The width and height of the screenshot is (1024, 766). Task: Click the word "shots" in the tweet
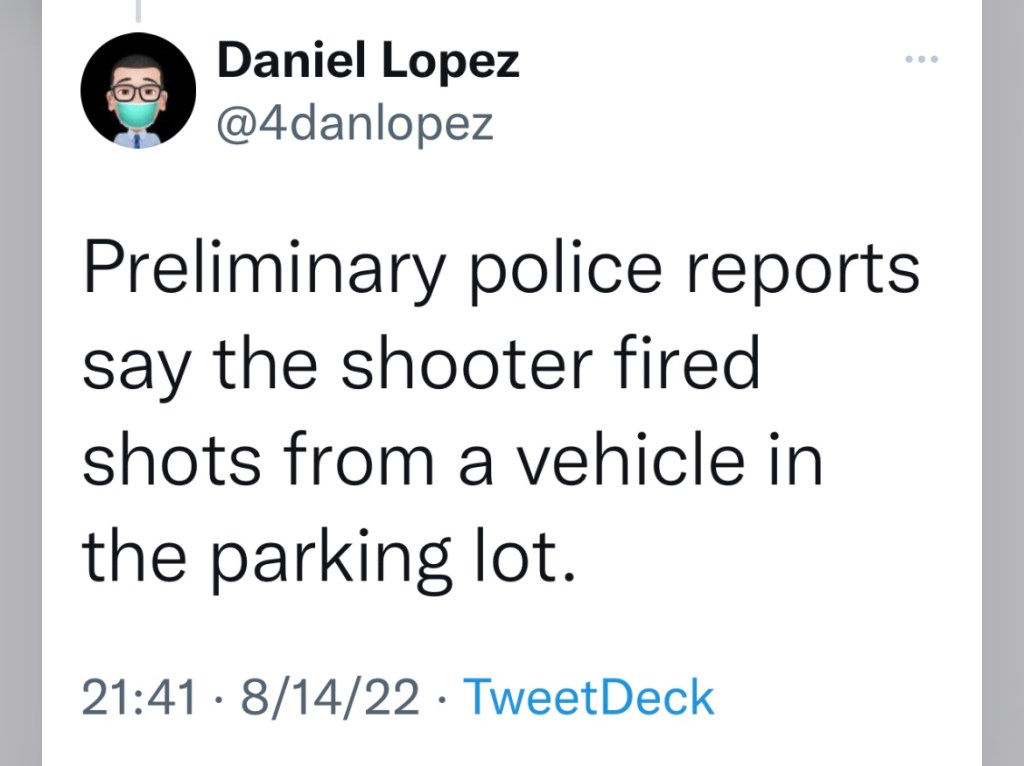(x=159, y=461)
